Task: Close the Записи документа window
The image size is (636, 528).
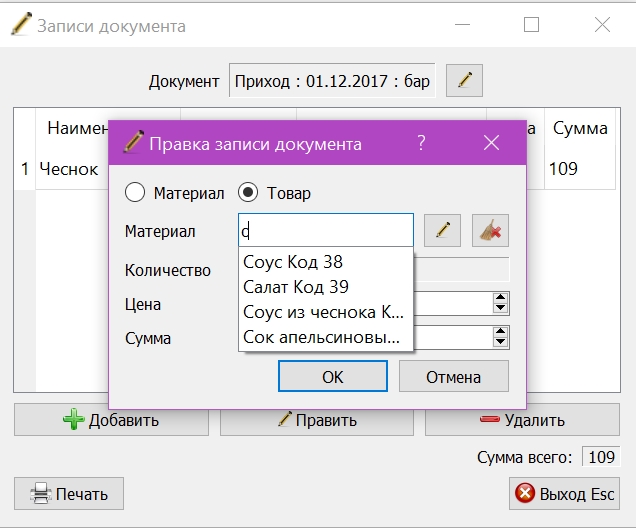Action: [x=602, y=25]
